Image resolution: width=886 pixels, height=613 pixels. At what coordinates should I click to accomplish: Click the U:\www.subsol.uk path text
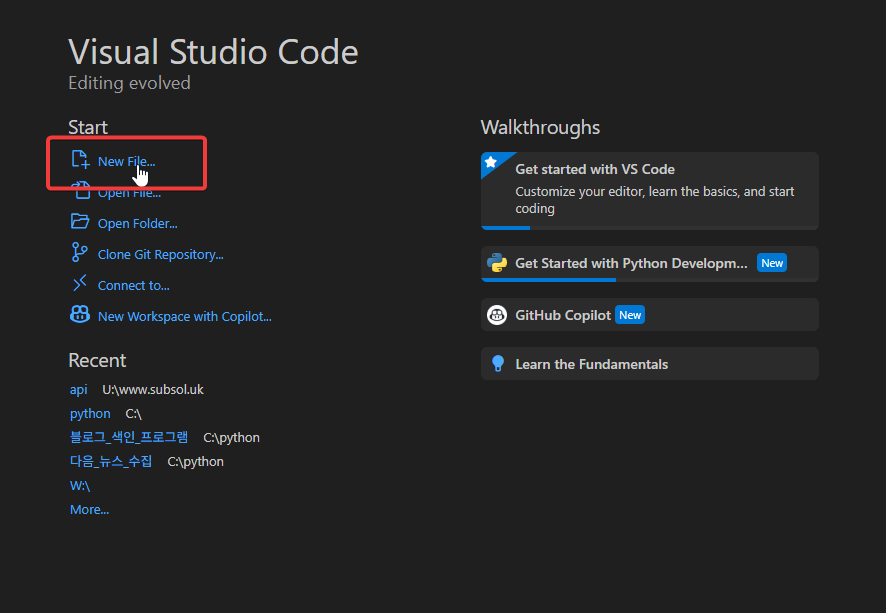pos(153,390)
